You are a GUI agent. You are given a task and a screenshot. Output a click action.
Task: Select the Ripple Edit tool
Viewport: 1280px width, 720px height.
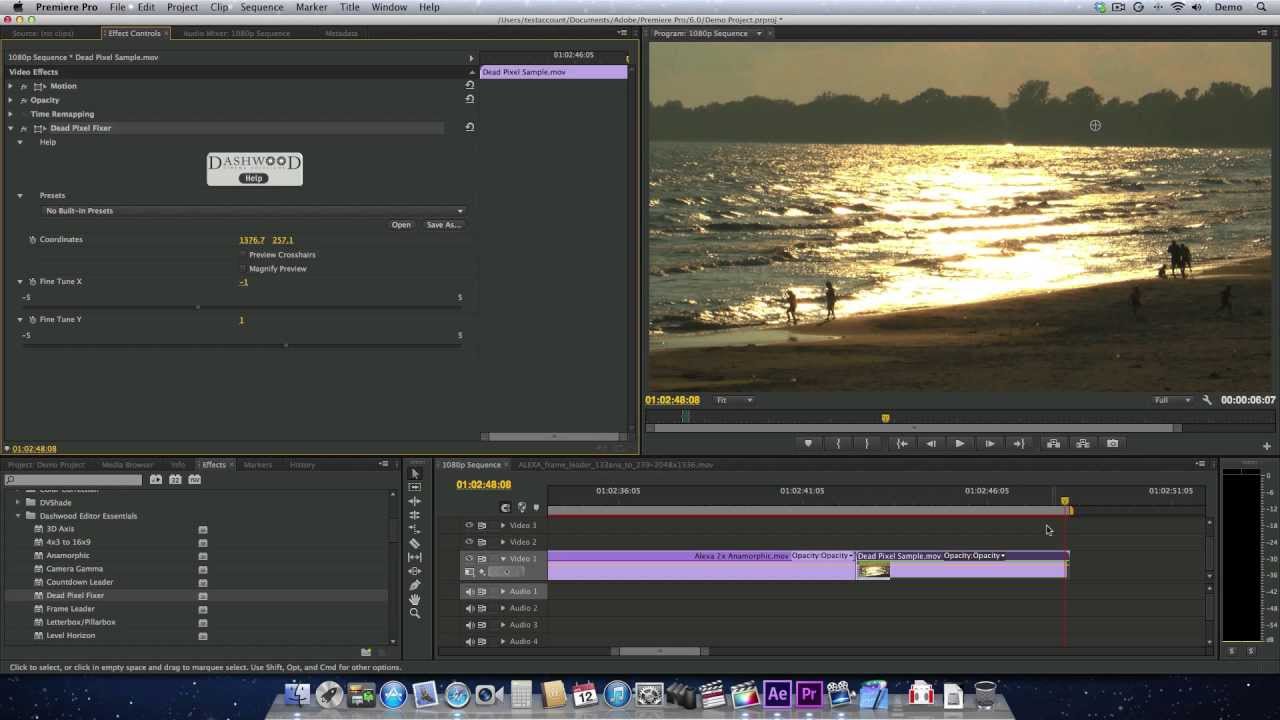click(415, 501)
